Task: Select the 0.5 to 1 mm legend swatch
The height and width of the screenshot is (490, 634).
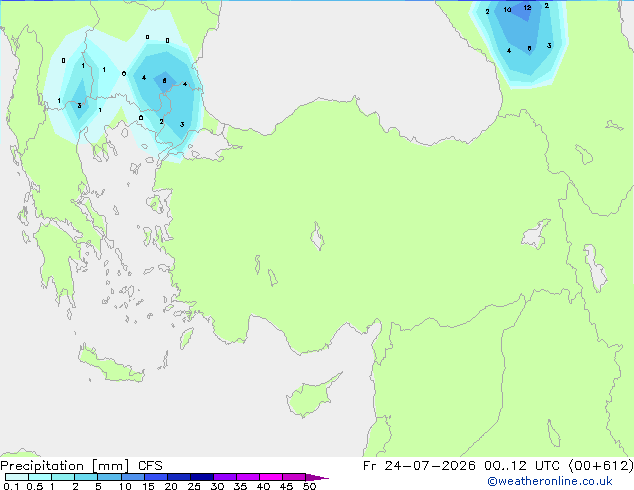Action: [40, 477]
